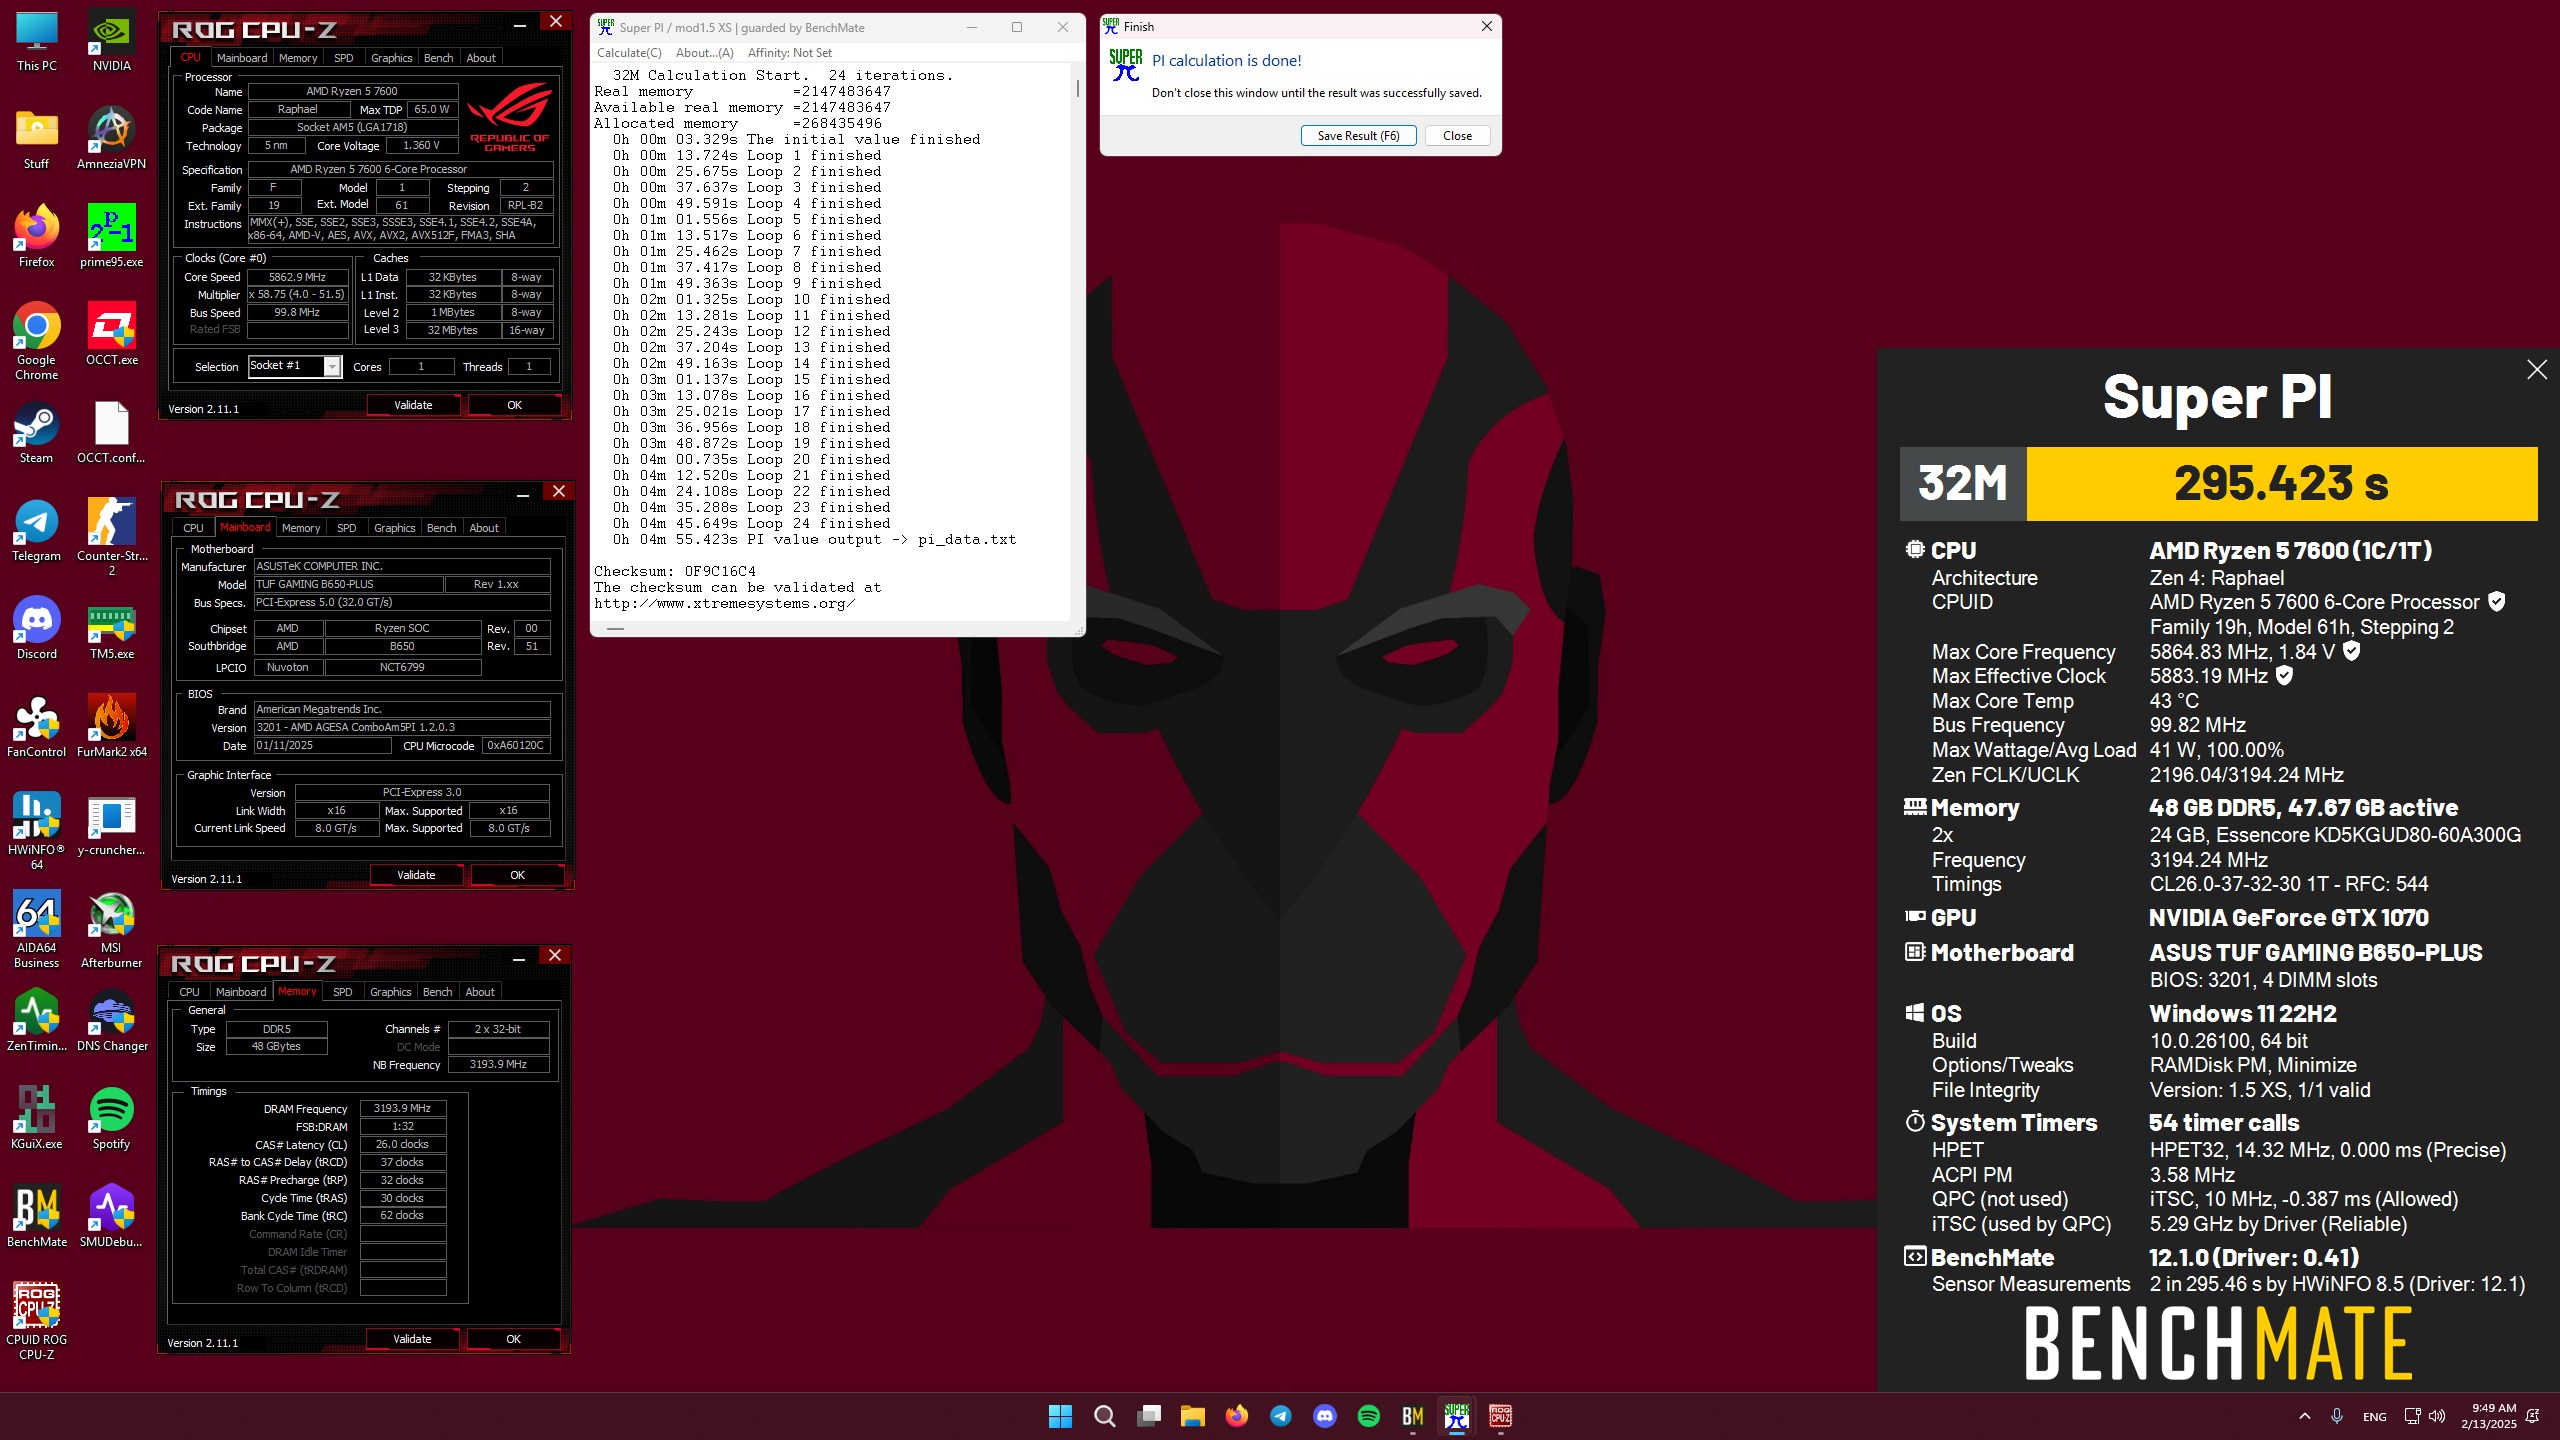Open the Telegram desktop icon
Viewport: 2560px width, 1440px height.
click(x=37, y=531)
